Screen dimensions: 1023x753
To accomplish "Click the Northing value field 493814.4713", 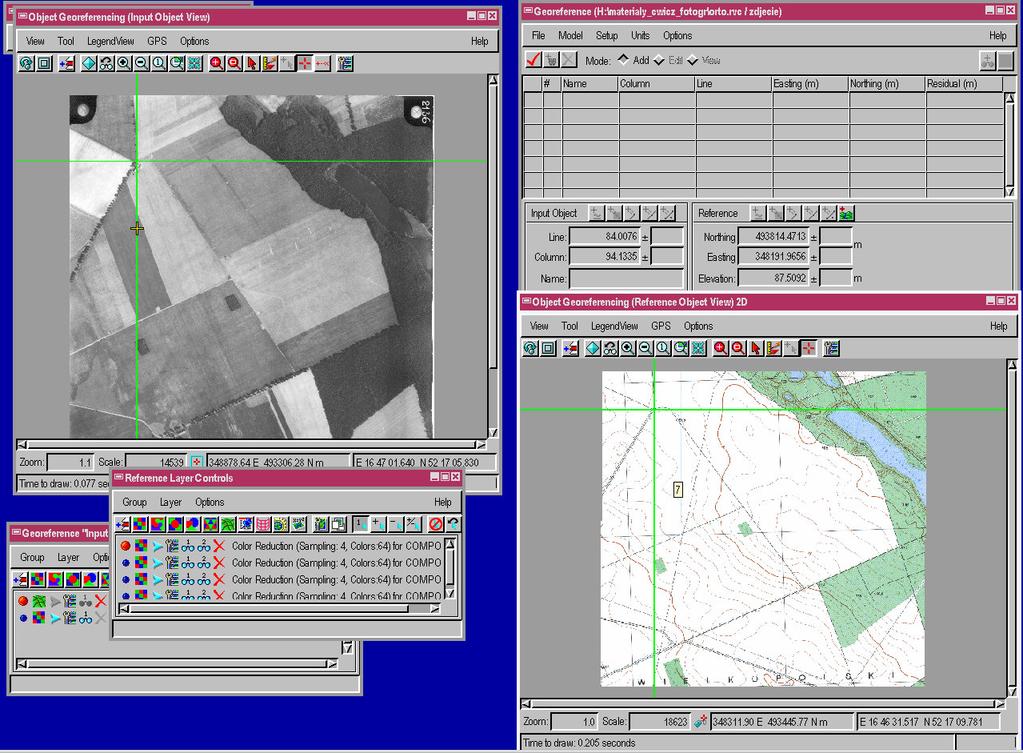I will point(773,236).
